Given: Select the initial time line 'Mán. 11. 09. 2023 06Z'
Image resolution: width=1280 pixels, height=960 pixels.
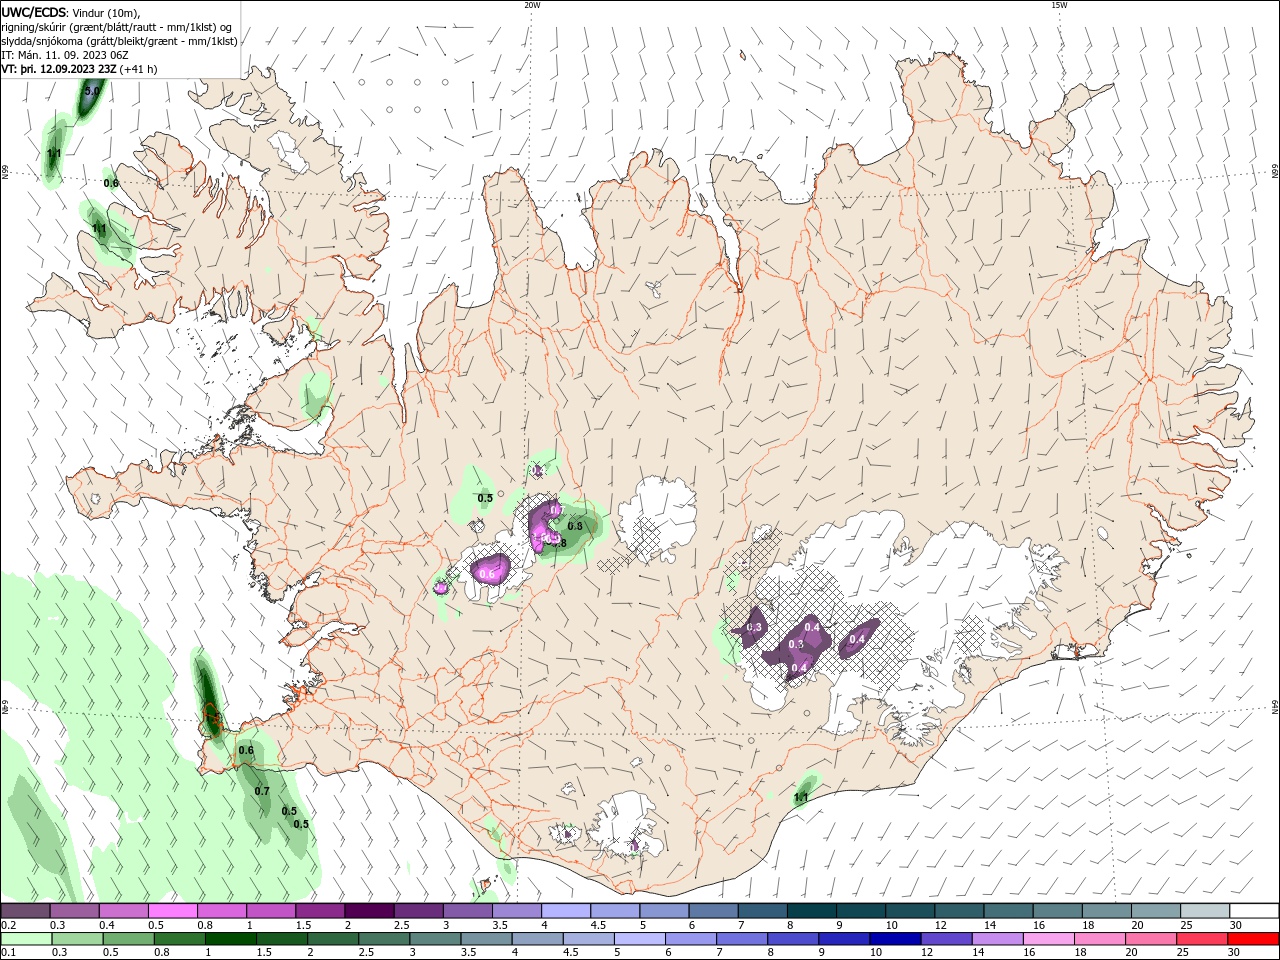Looking at the screenshot, I should pos(71,55).
